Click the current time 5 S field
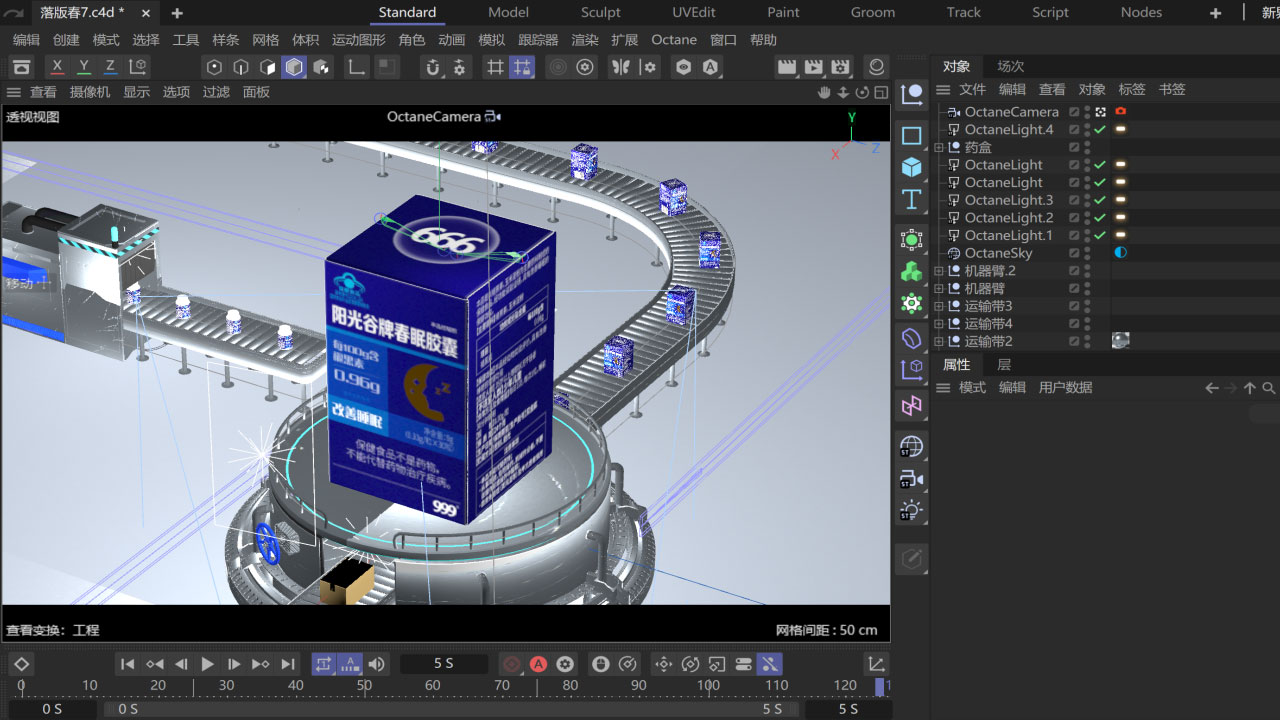This screenshot has height=720, width=1280. 443,664
